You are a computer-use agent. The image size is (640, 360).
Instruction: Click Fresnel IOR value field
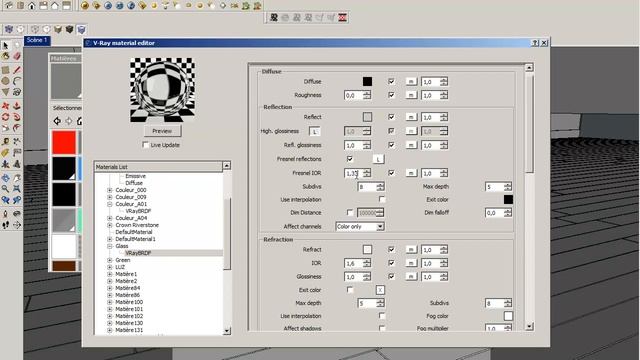pyautogui.click(x=353, y=173)
